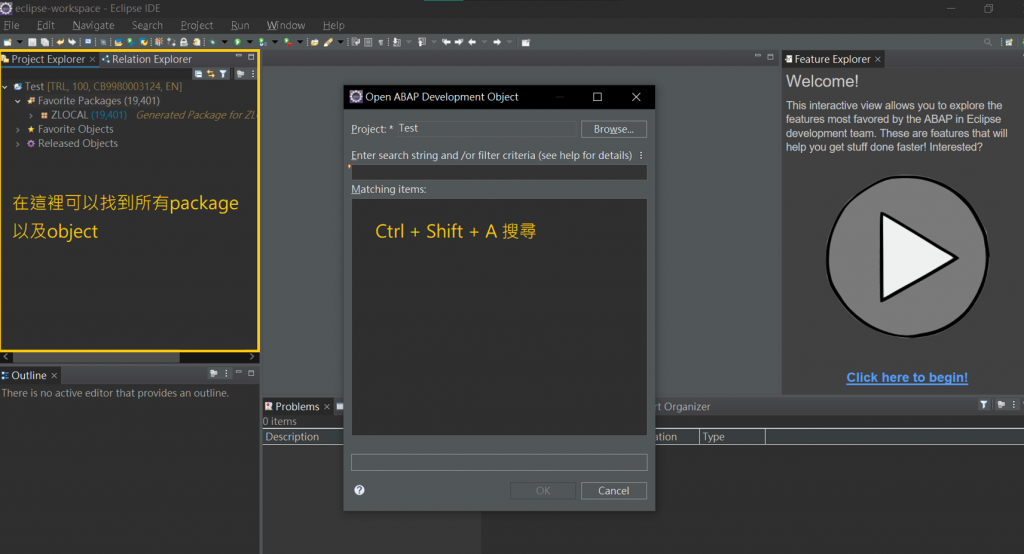1024x554 pixels.
Task: Click Open ABAP dialog help question icon
Action: pos(359,490)
